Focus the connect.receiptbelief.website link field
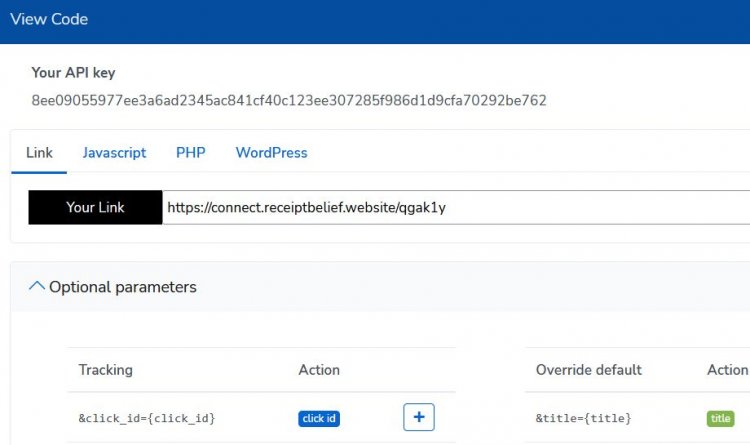750x445 pixels. pos(450,207)
